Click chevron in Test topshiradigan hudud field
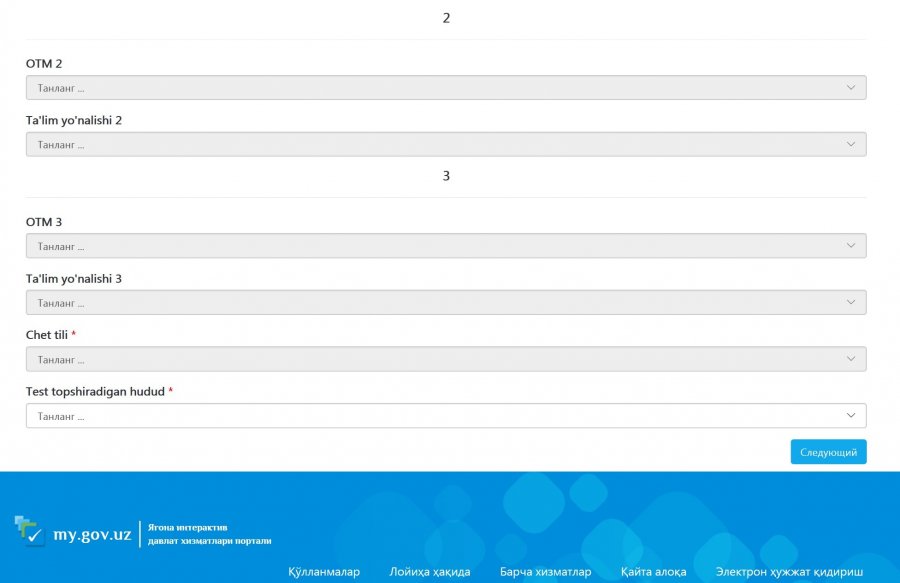Viewport: 900px width, 583px height. (x=851, y=416)
